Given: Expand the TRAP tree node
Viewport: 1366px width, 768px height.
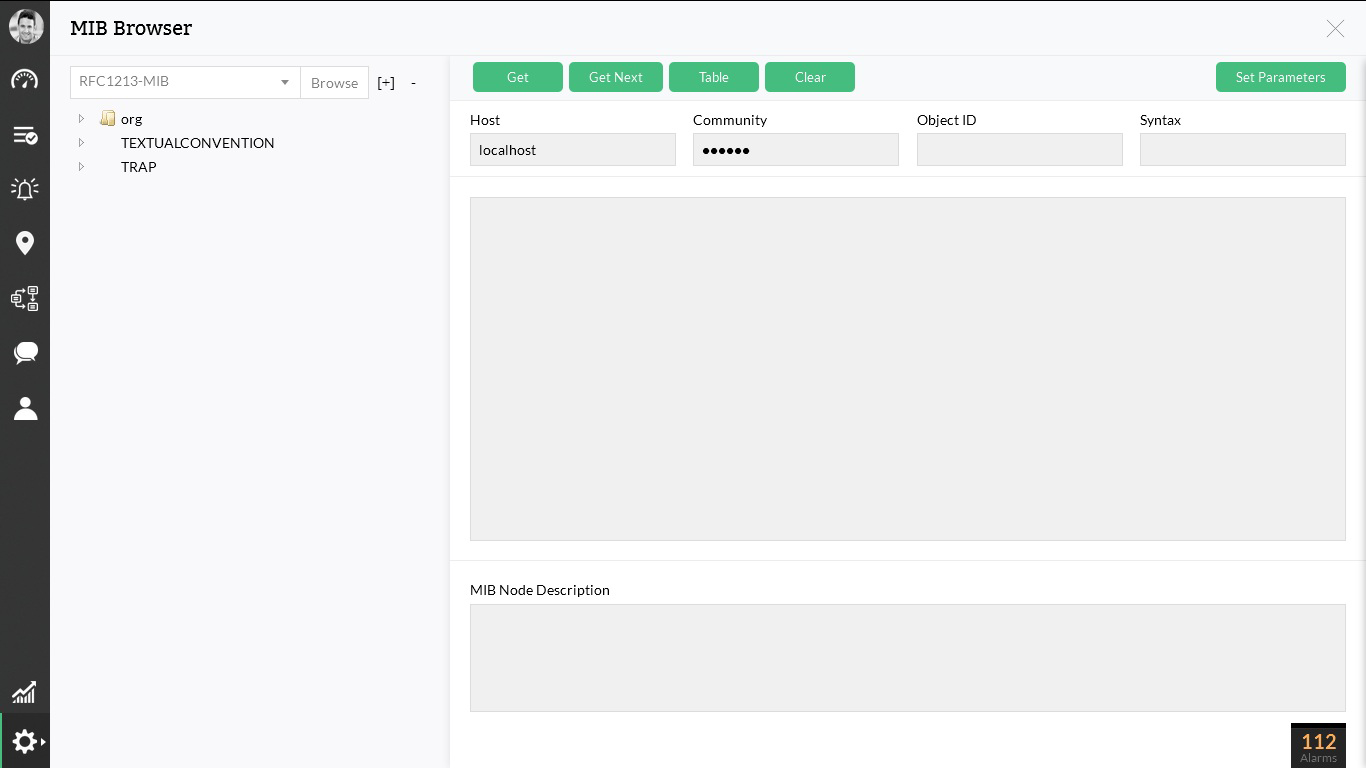Looking at the screenshot, I should coord(81,167).
